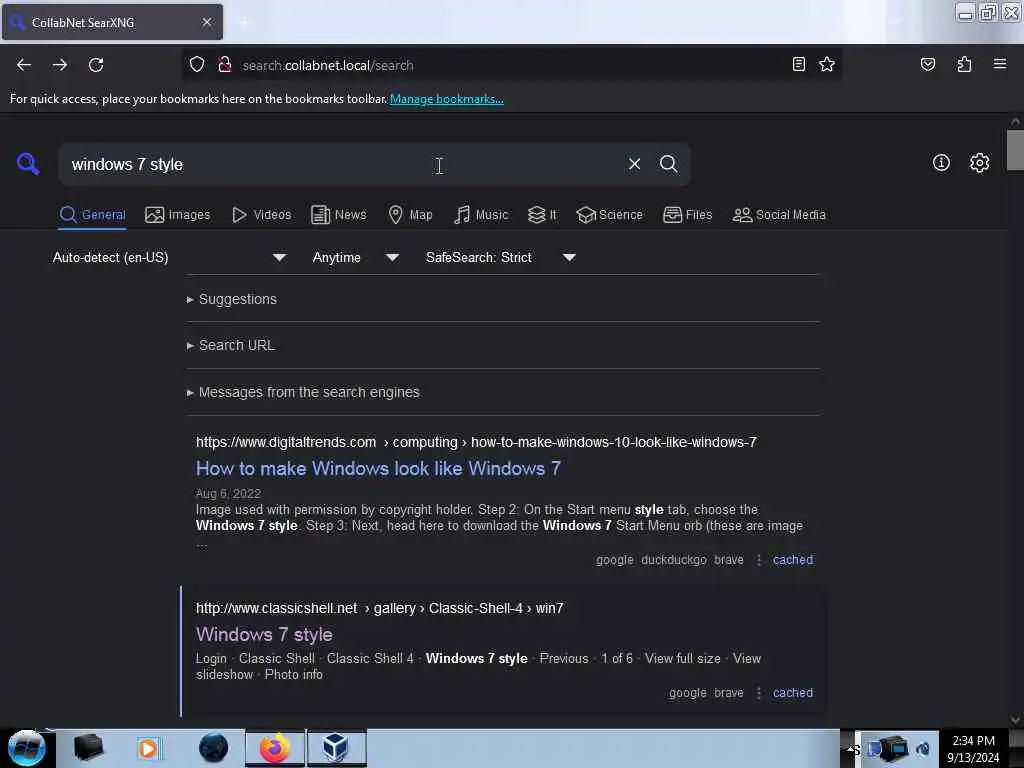Open cached version of classicshell result
This screenshot has height=768, width=1024.
point(793,693)
